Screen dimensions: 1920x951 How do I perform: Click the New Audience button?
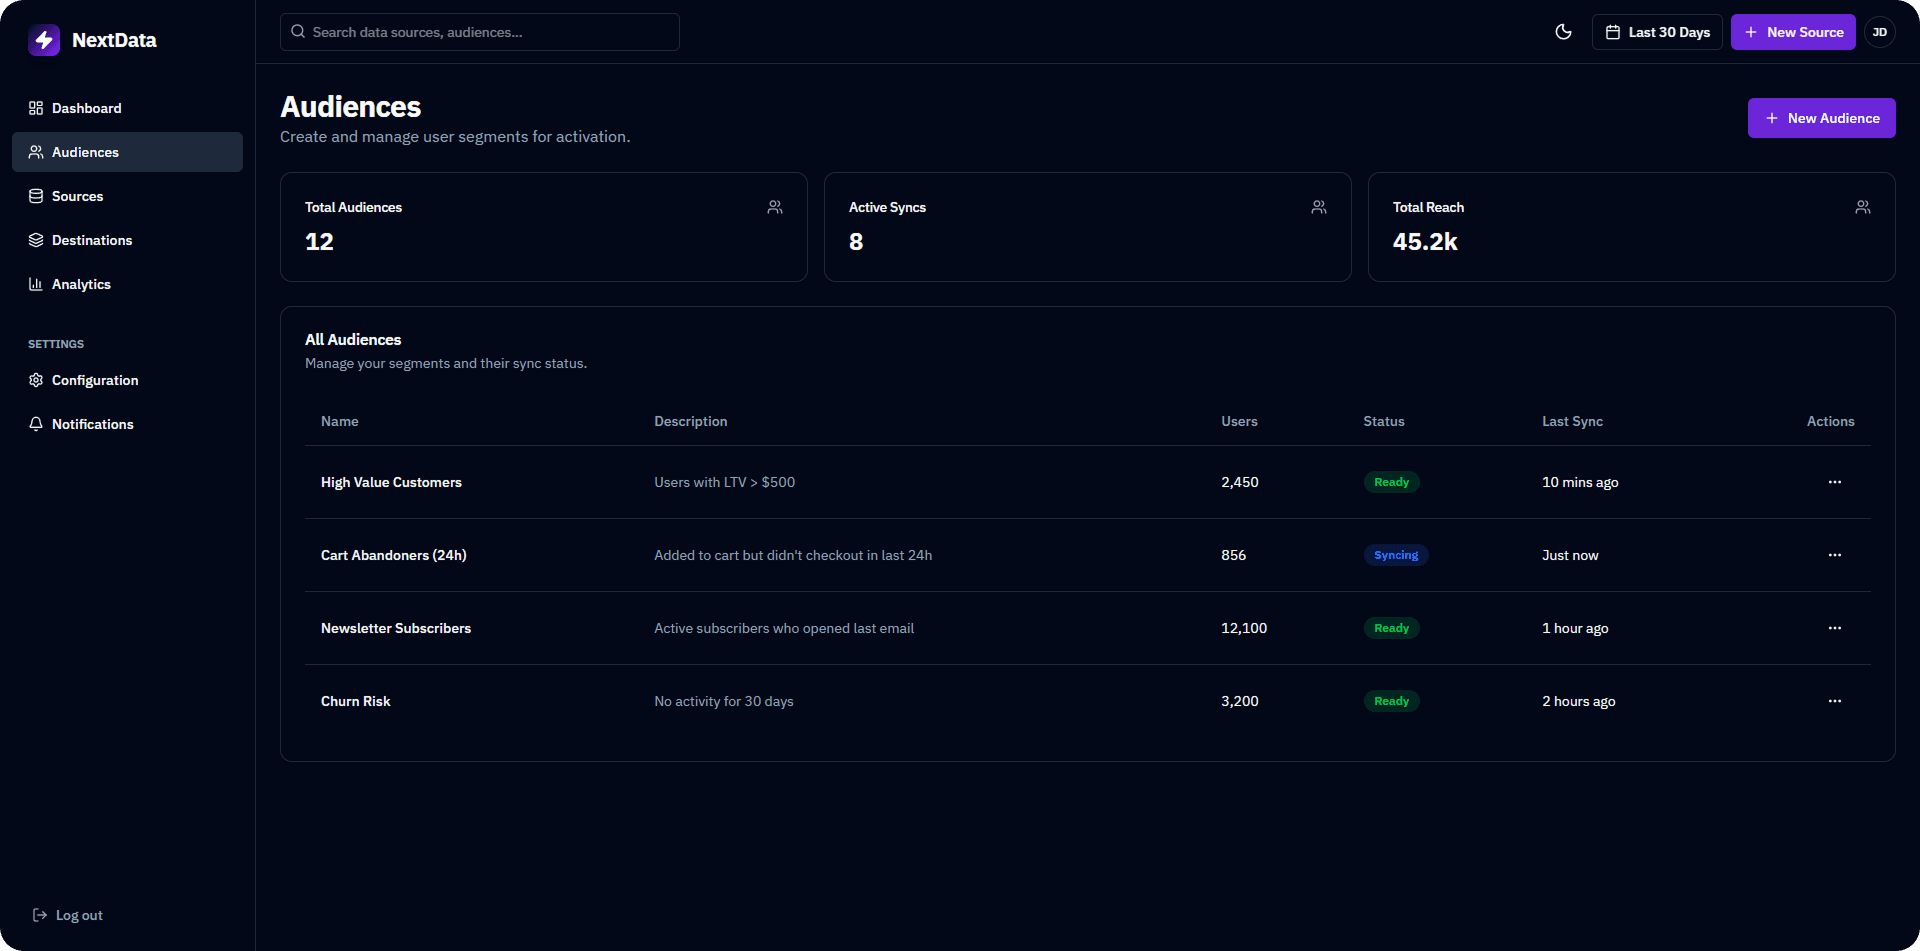tap(1821, 117)
